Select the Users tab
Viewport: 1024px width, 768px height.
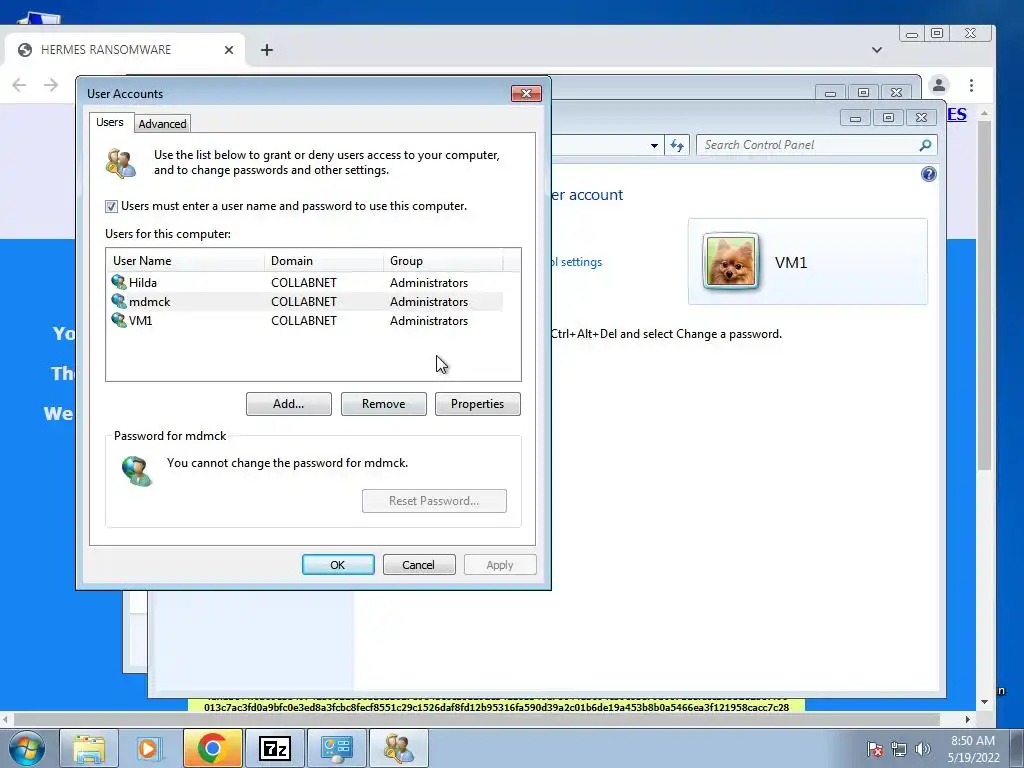(x=110, y=122)
